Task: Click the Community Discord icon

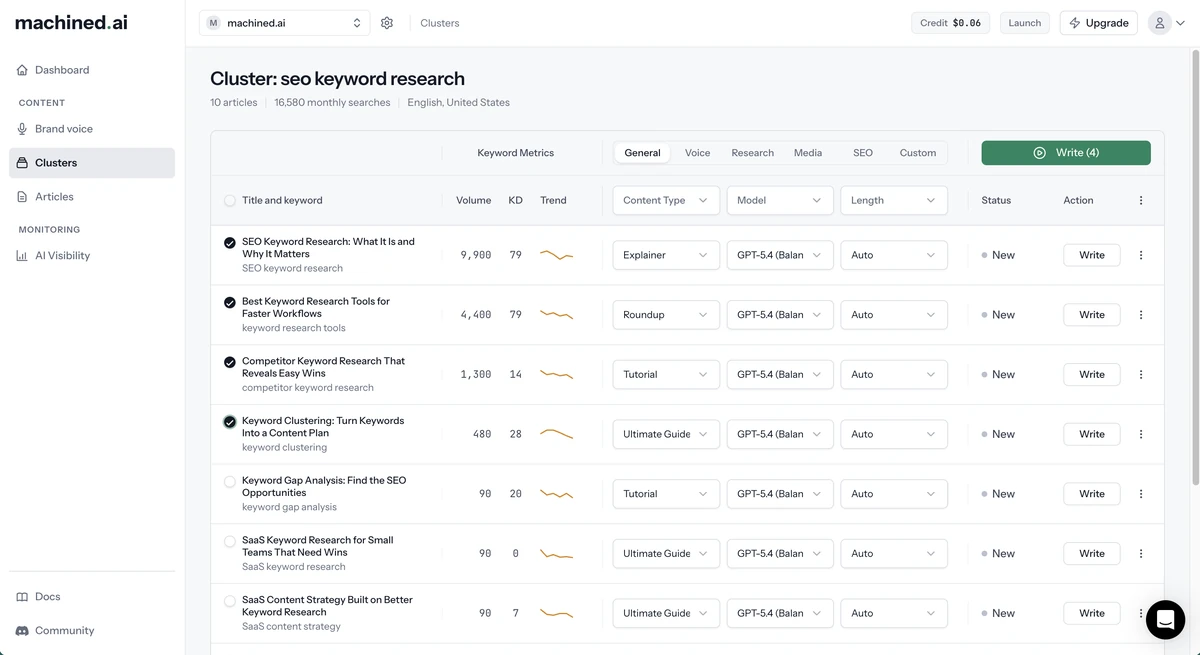Action: click(23, 631)
